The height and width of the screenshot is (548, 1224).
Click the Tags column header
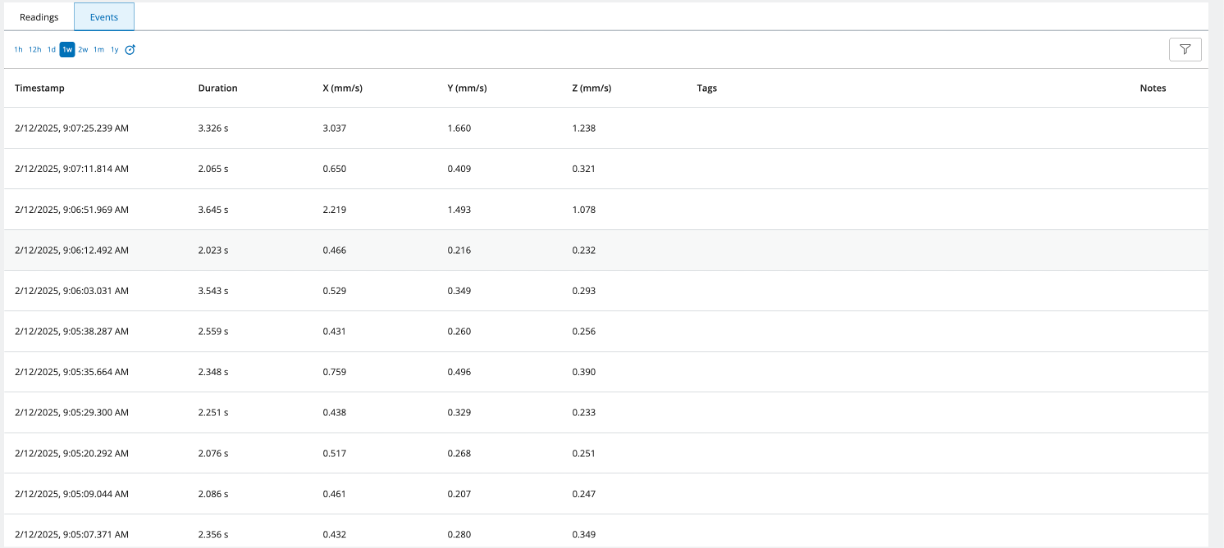click(707, 88)
